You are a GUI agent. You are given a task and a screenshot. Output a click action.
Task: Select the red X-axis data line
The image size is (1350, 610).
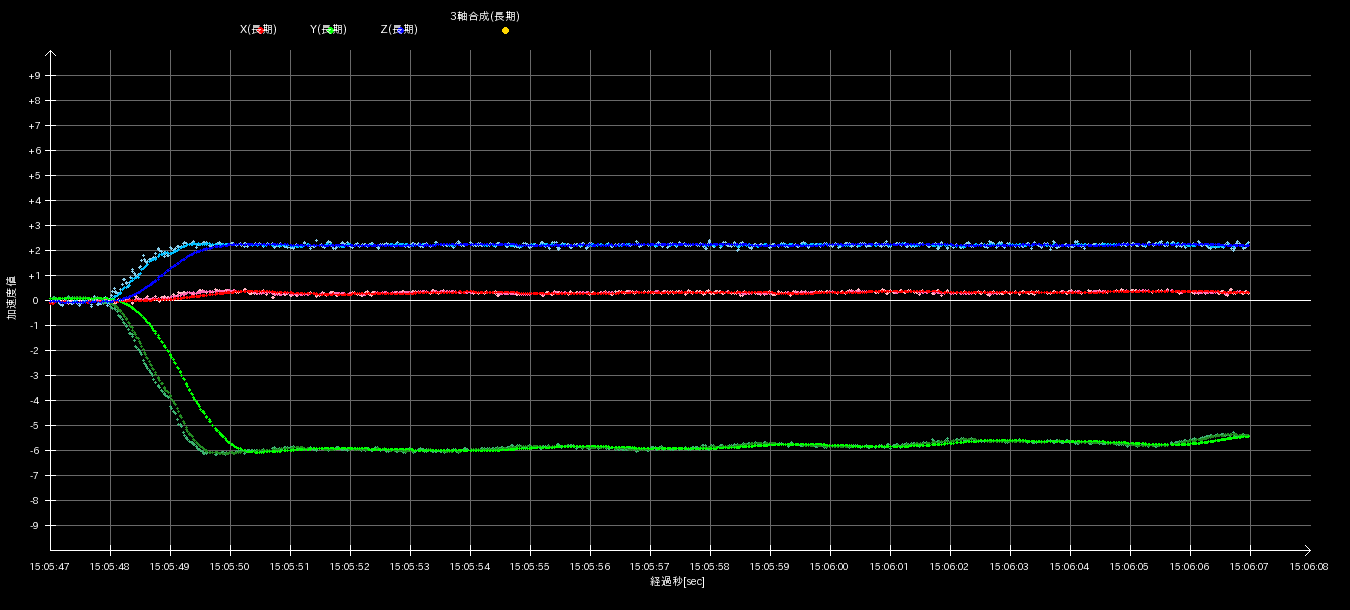pyautogui.click(x=700, y=292)
